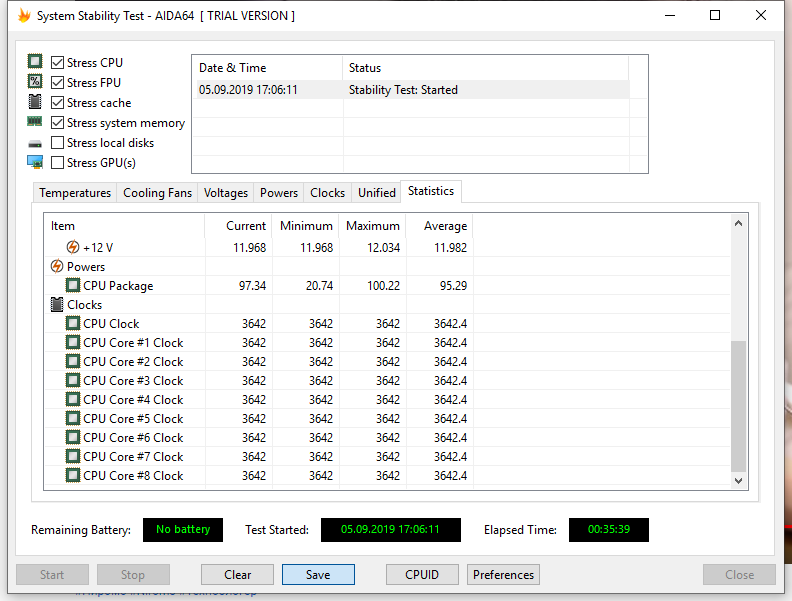Click the Minimum column header
Viewport: 792px width, 601px height.
click(x=306, y=226)
